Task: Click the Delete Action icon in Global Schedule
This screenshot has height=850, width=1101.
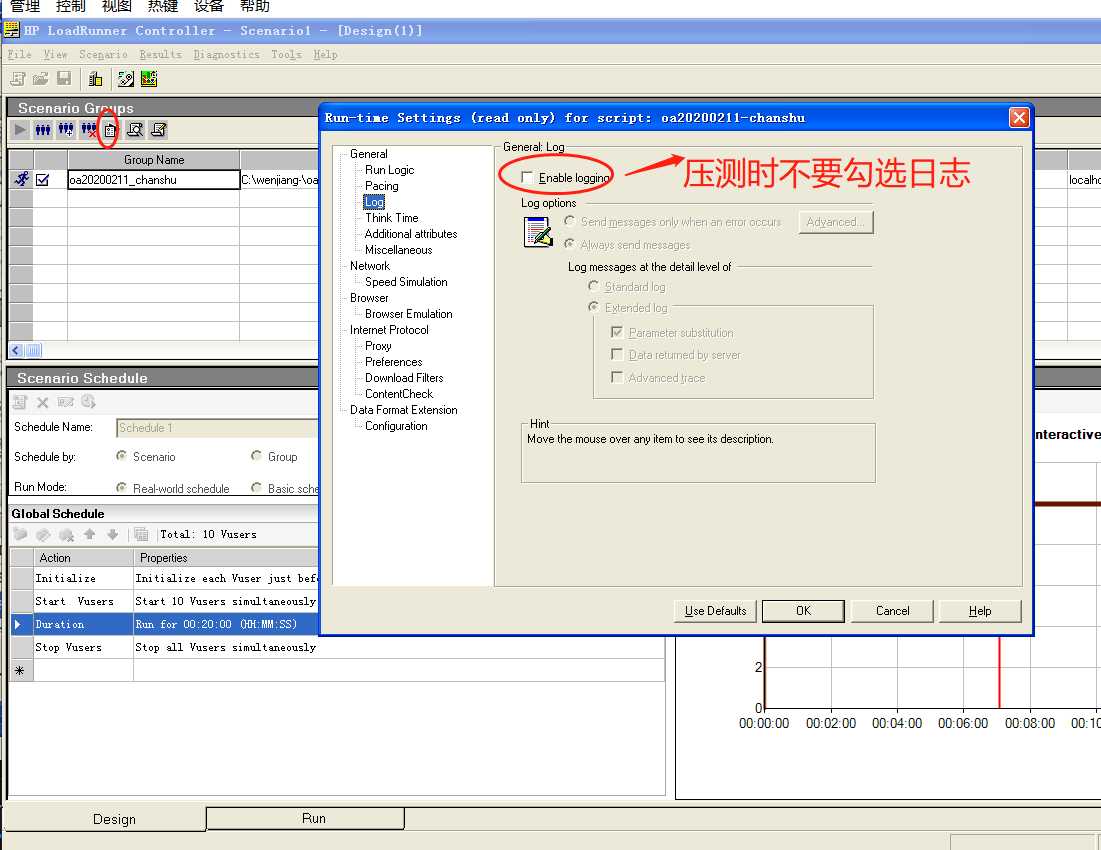Action: click(67, 534)
